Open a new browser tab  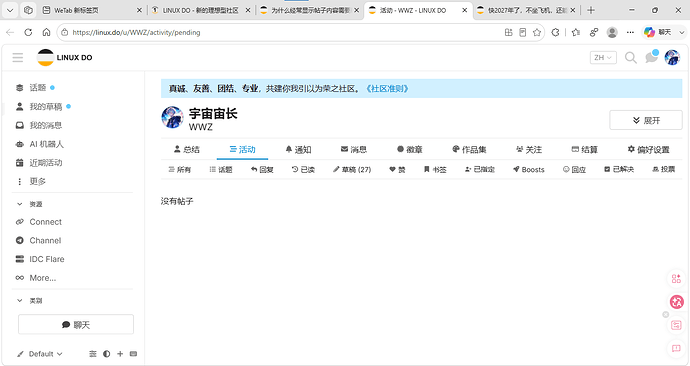click(x=591, y=10)
